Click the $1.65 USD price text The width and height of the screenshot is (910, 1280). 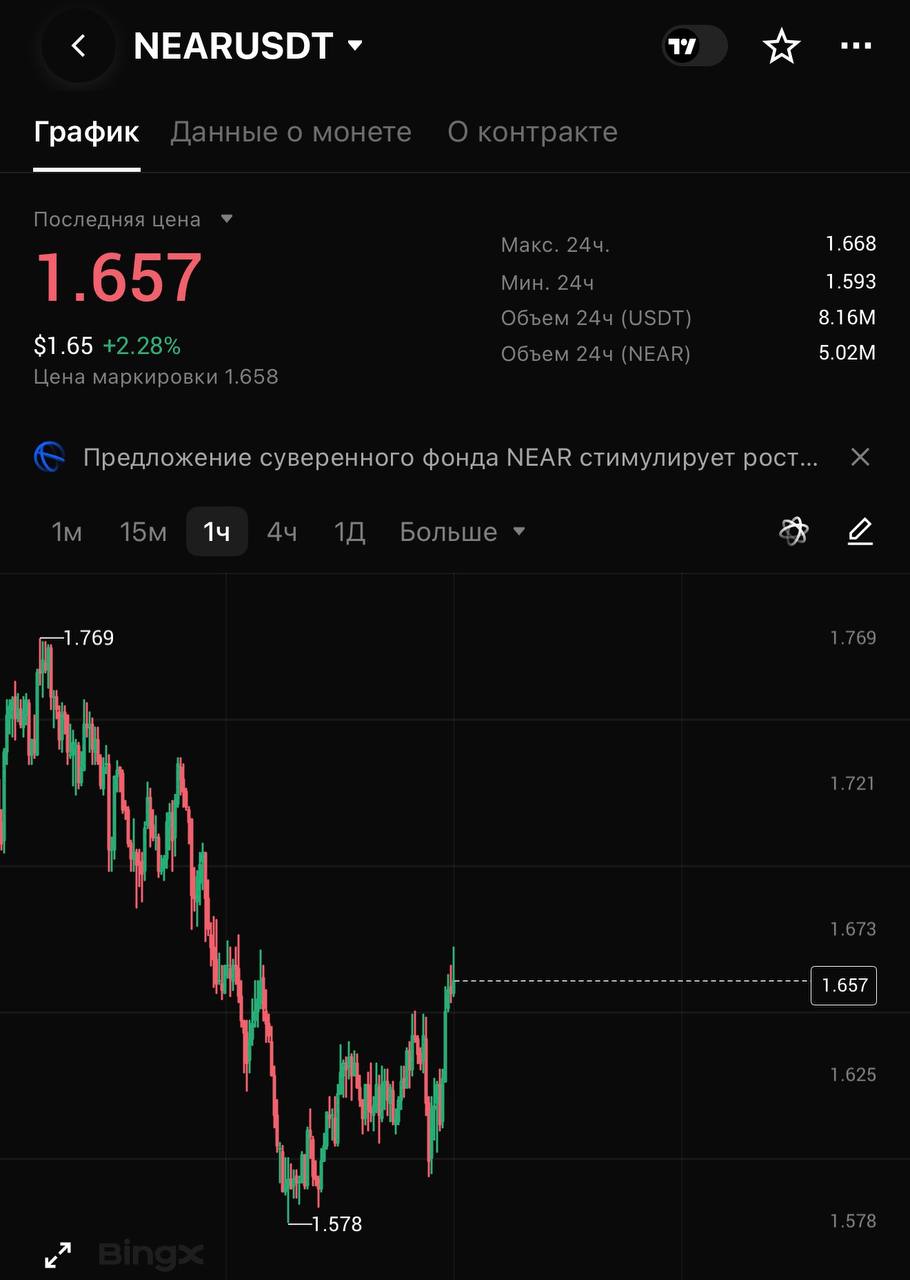(x=63, y=346)
